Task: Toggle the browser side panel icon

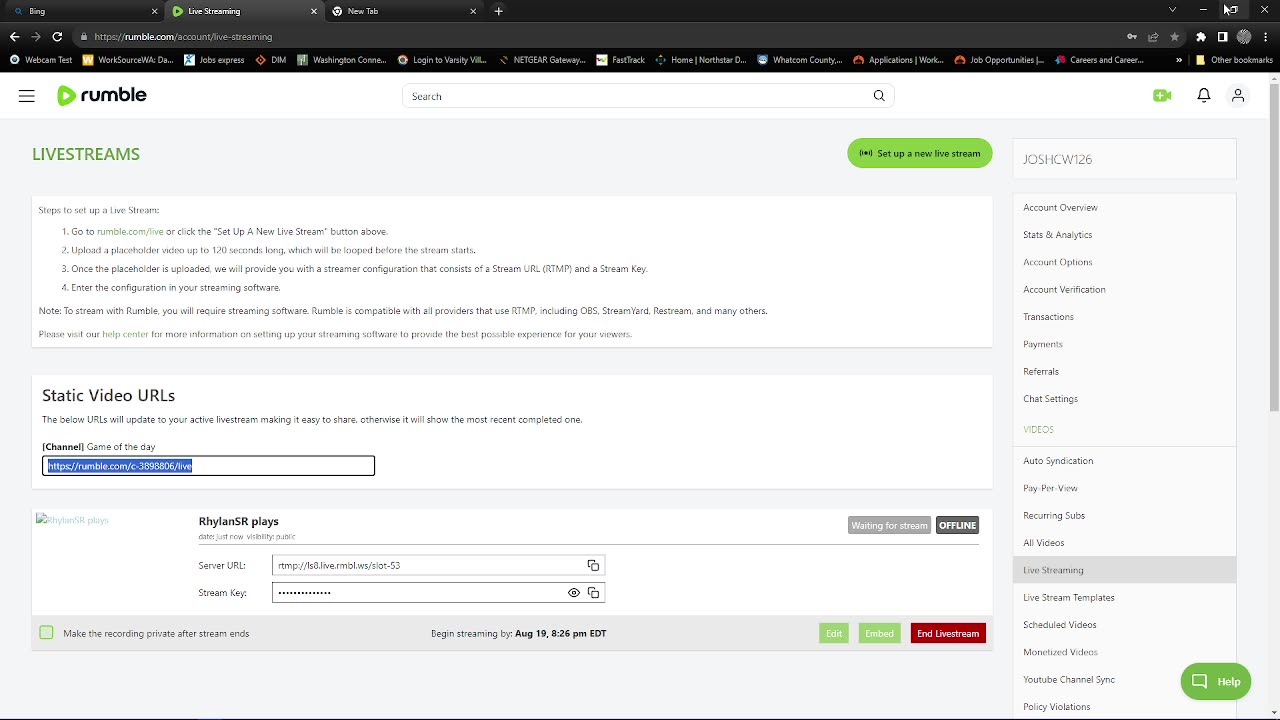Action: click(x=1222, y=37)
